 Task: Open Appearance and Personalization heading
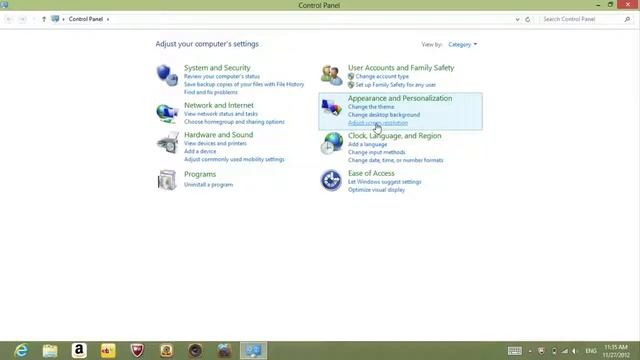[x=400, y=98]
